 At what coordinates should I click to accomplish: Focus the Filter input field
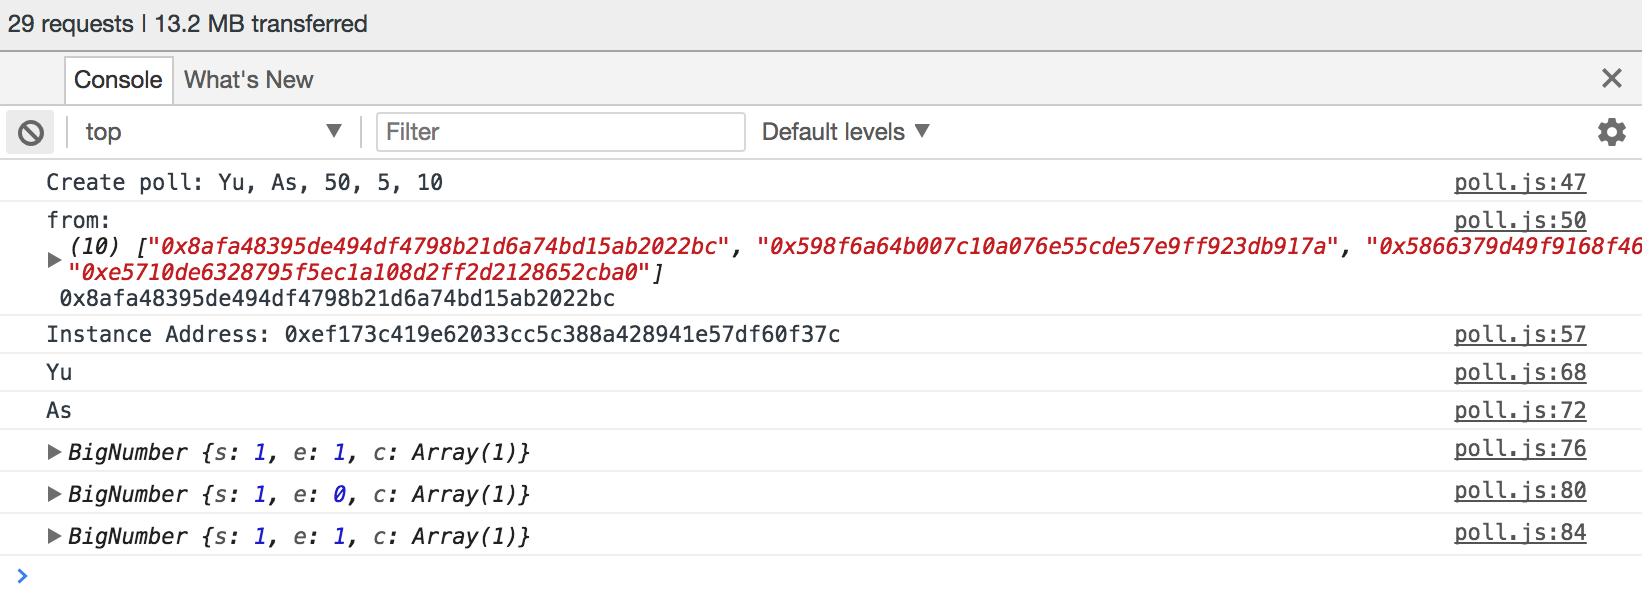pos(560,132)
